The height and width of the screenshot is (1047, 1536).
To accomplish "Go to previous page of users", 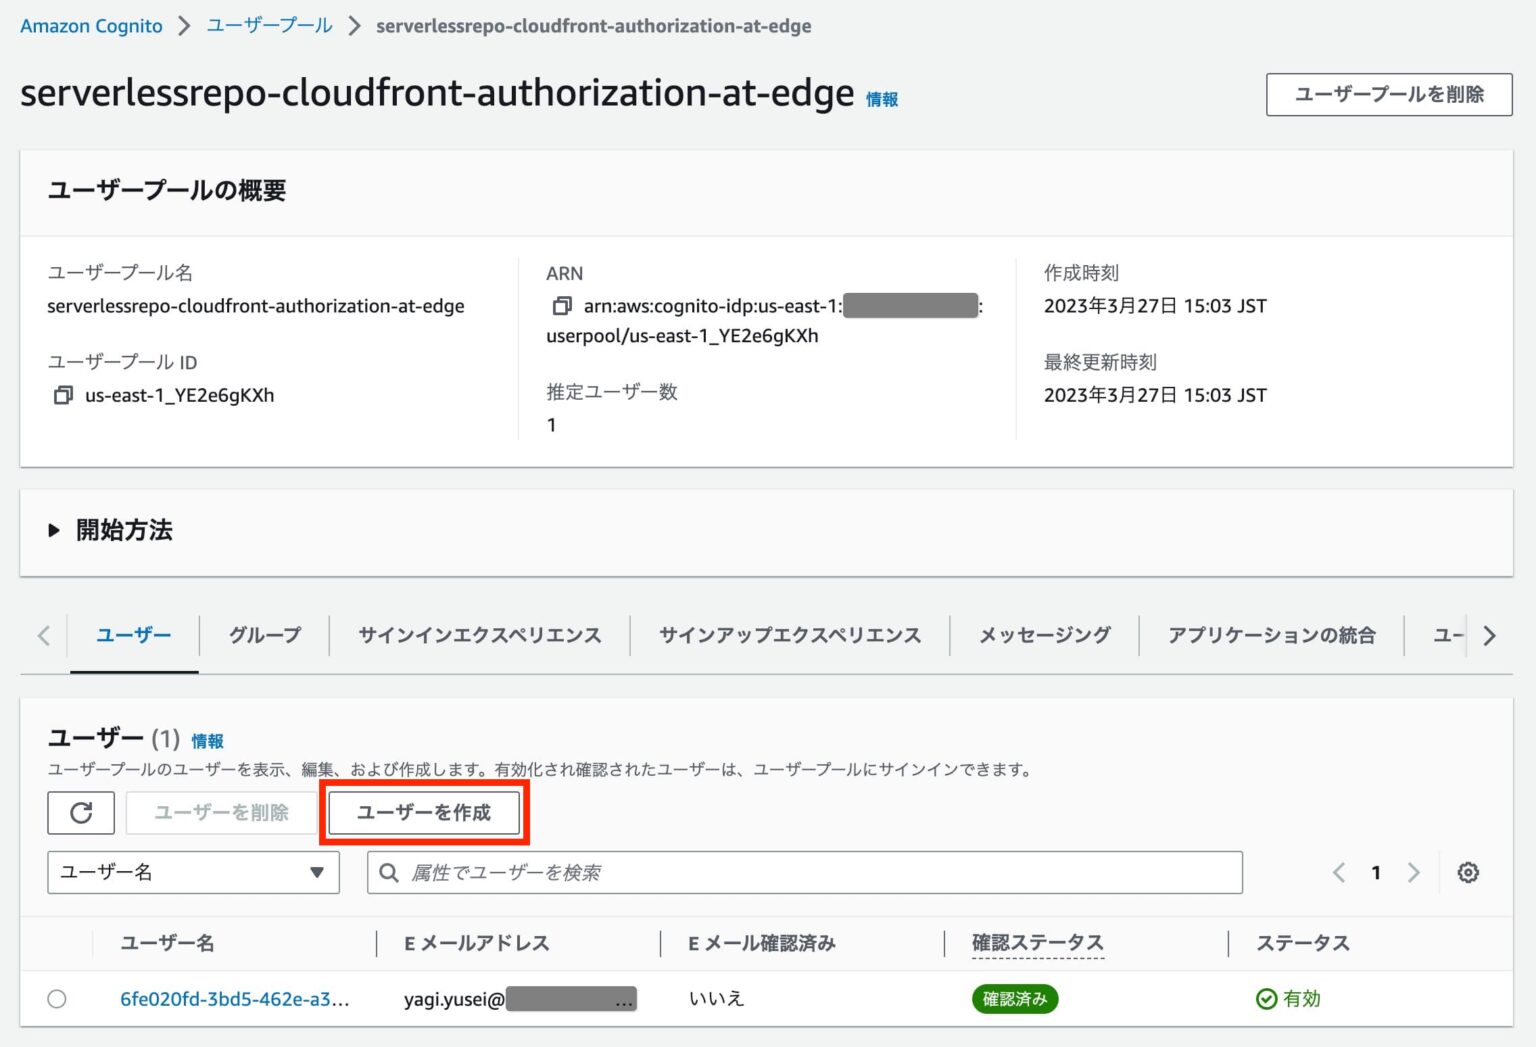I will (x=1339, y=872).
